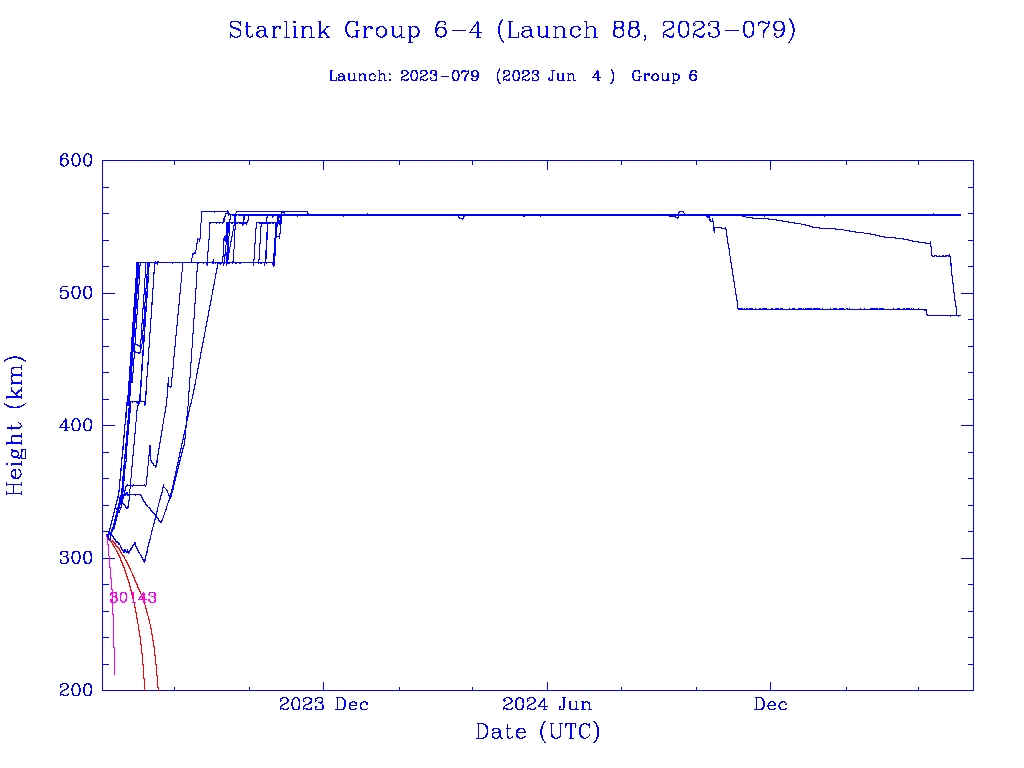The height and width of the screenshot is (768, 1024).
Task: Click the y-axis value '400'
Action: (76, 425)
